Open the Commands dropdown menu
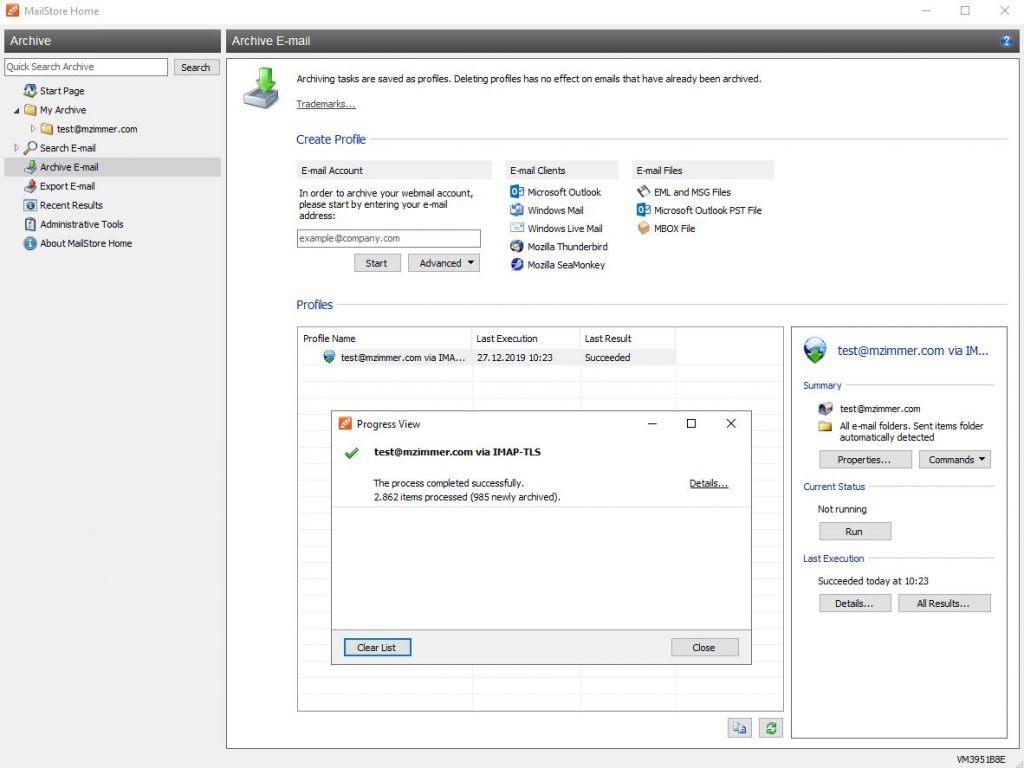 [x=955, y=460]
